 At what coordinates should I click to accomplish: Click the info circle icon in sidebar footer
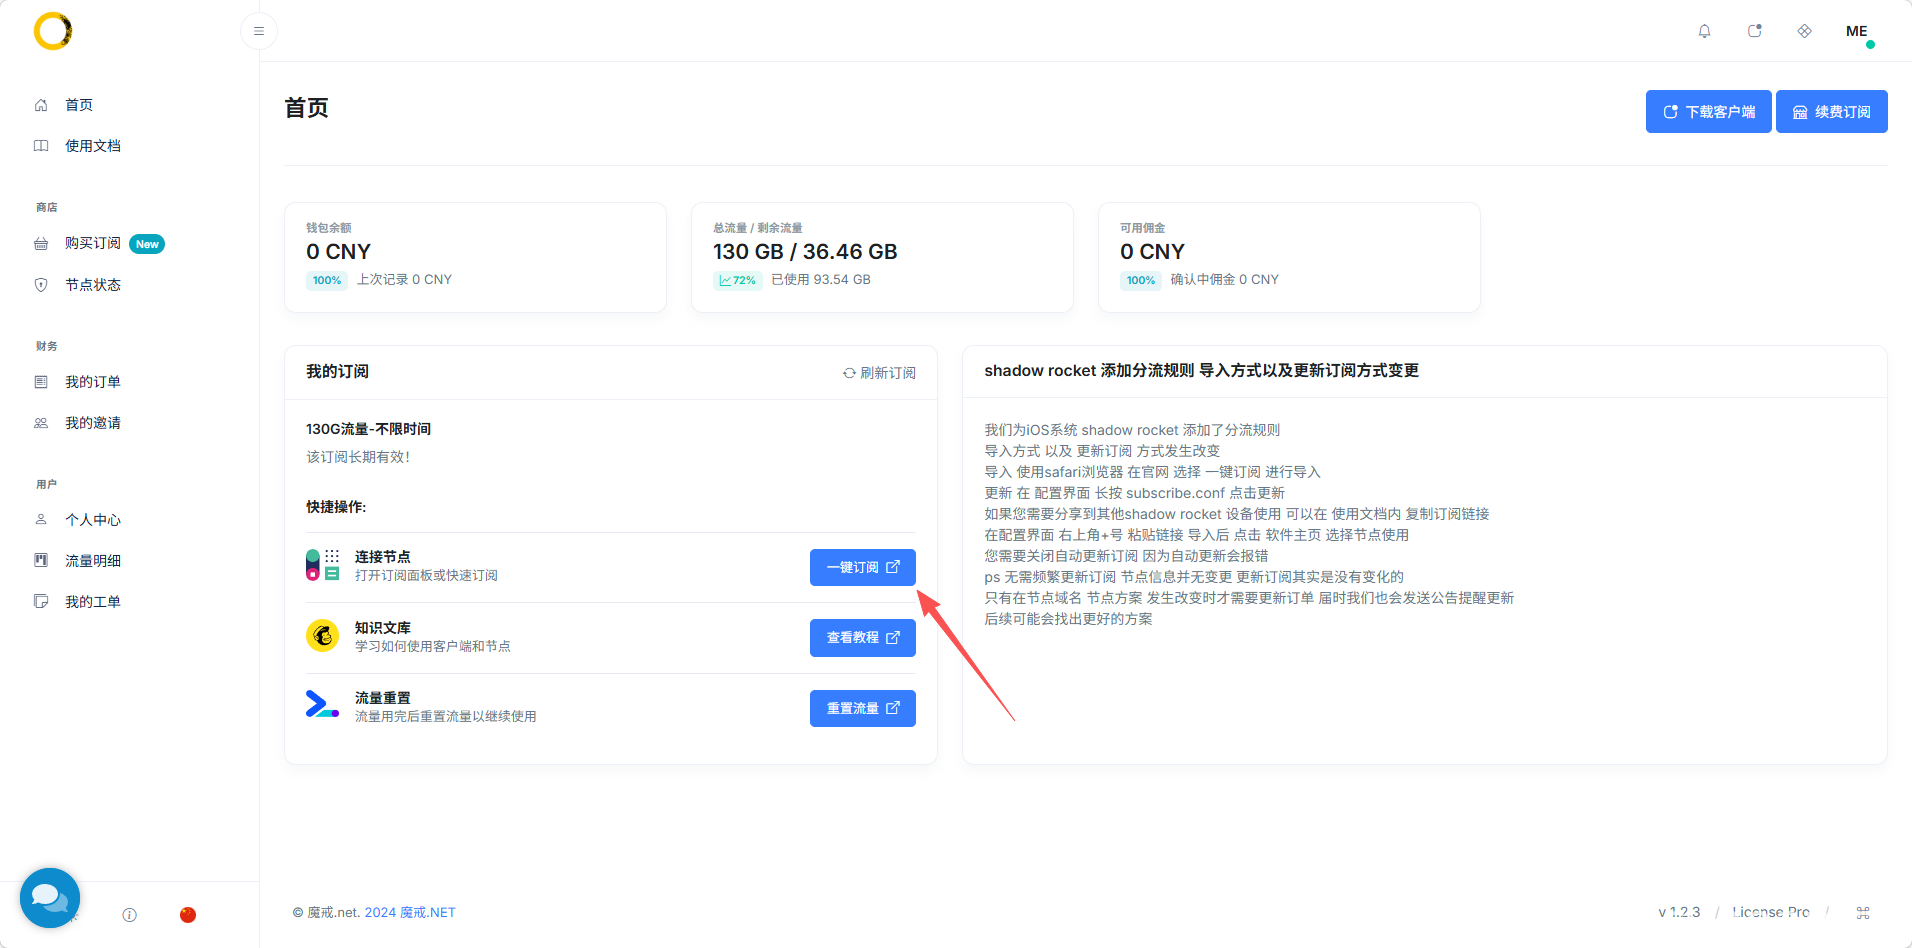tap(129, 915)
